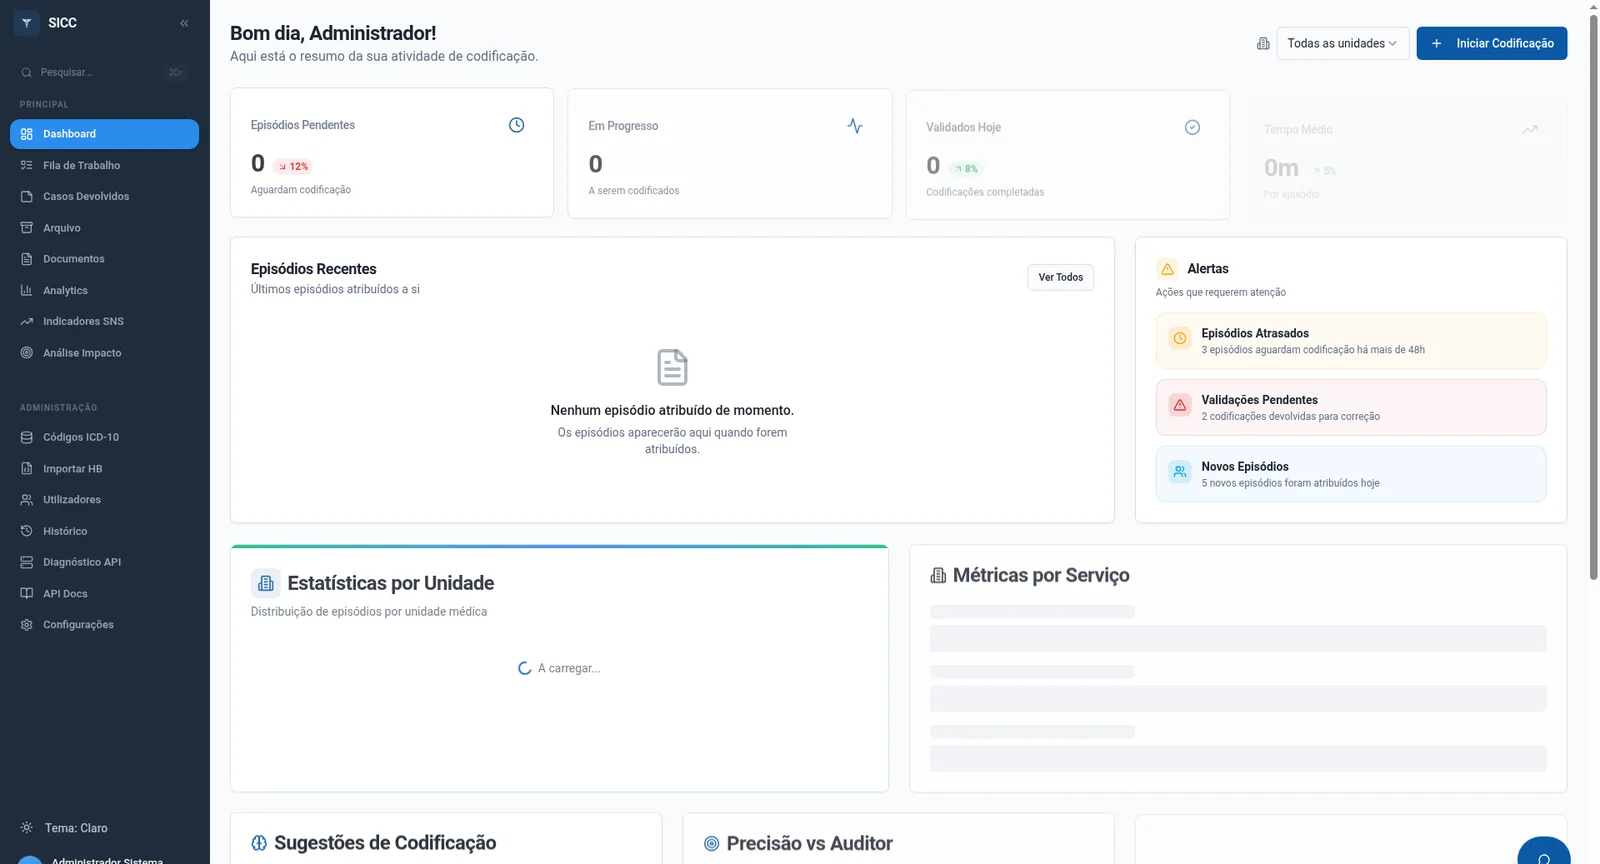Open Configurações in the sidebar
This screenshot has height=864, width=1600.
click(x=104, y=625)
